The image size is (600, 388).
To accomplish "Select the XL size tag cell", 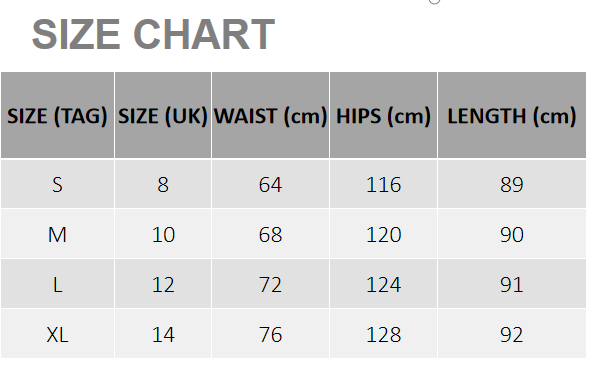I will pyautogui.click(x=57, y=334).
